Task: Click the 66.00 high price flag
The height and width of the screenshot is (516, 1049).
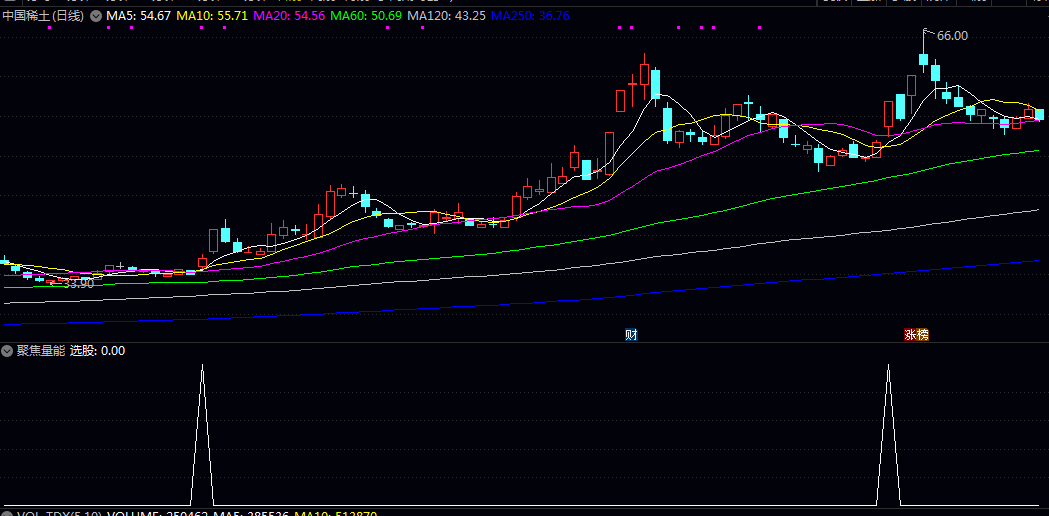Action: (951, 35)
